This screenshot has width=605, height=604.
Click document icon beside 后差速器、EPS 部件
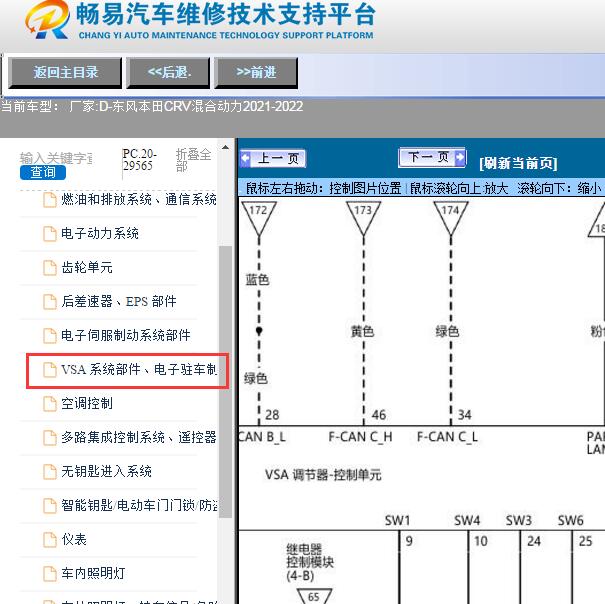[49, 301]
